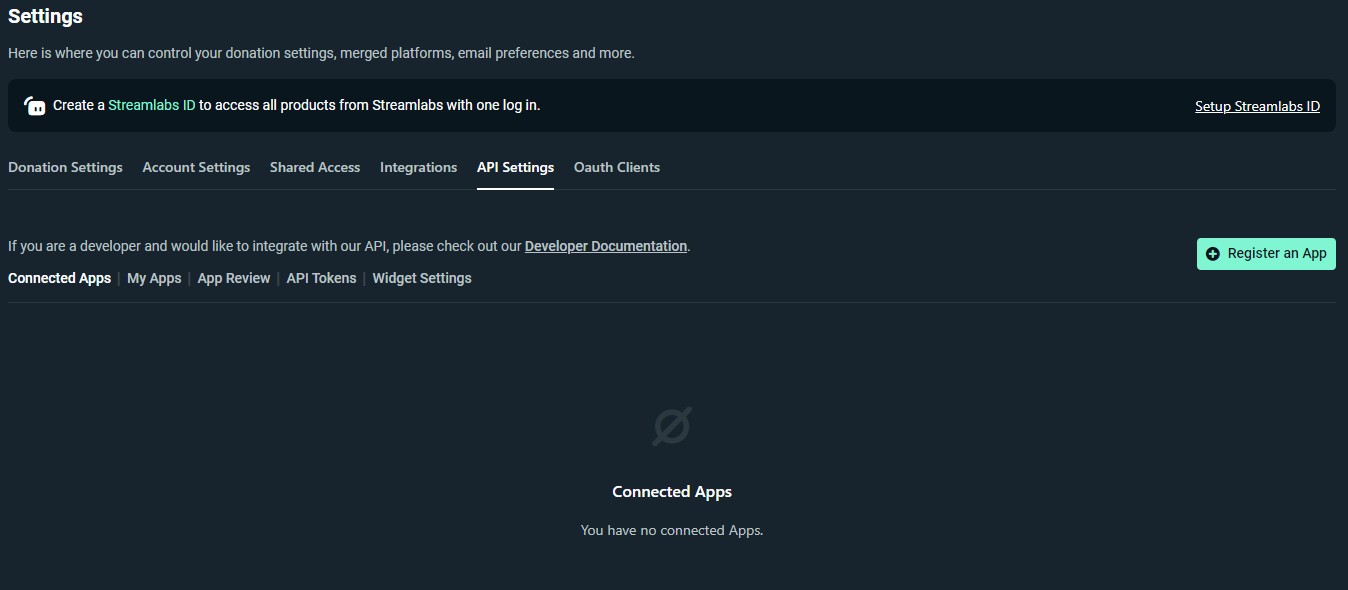Show the API Tokens sub-tab
Screen dimensions: 1348x590
point(321,278)
